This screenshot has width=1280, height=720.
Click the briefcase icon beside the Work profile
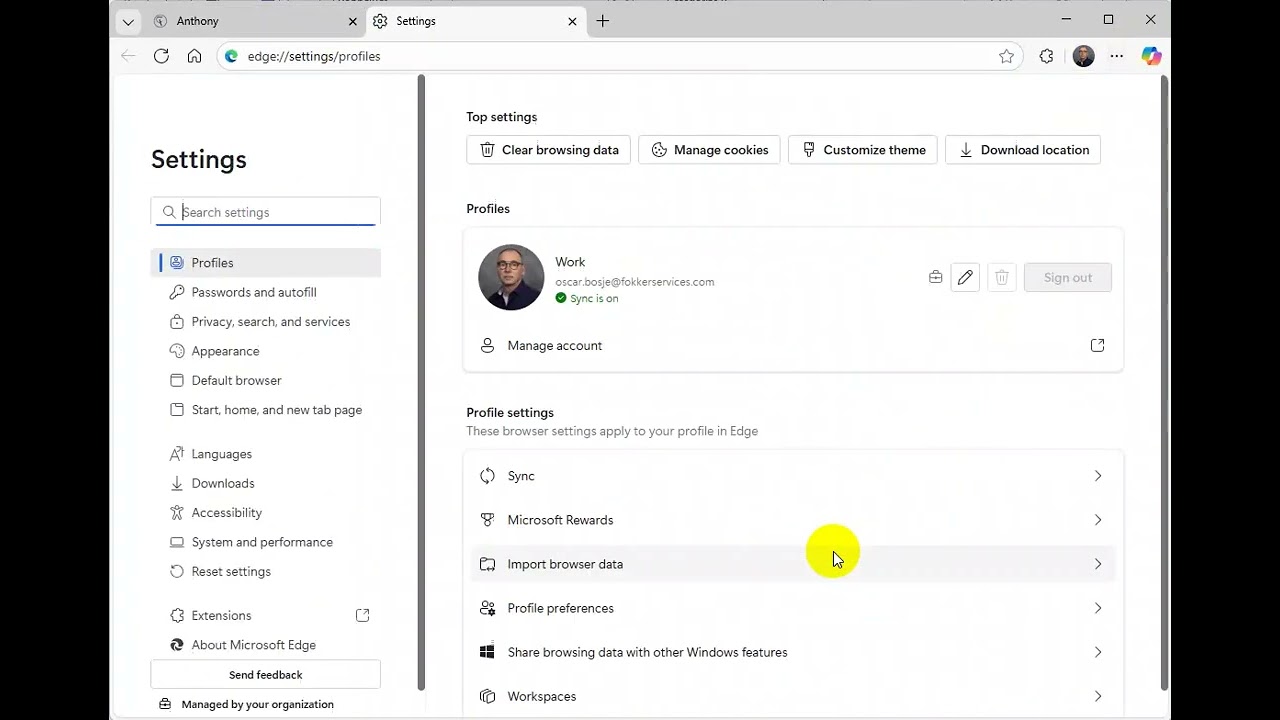click(935, 277)
